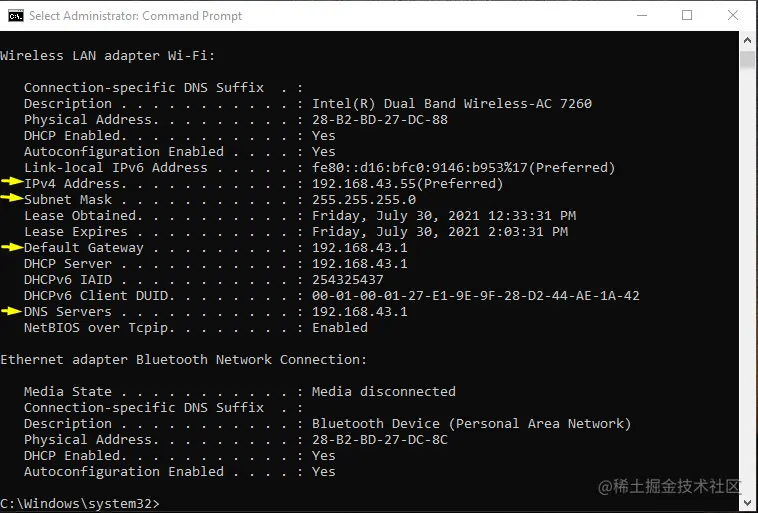Click the Command Prompt title bar icon

pos(15,16)
